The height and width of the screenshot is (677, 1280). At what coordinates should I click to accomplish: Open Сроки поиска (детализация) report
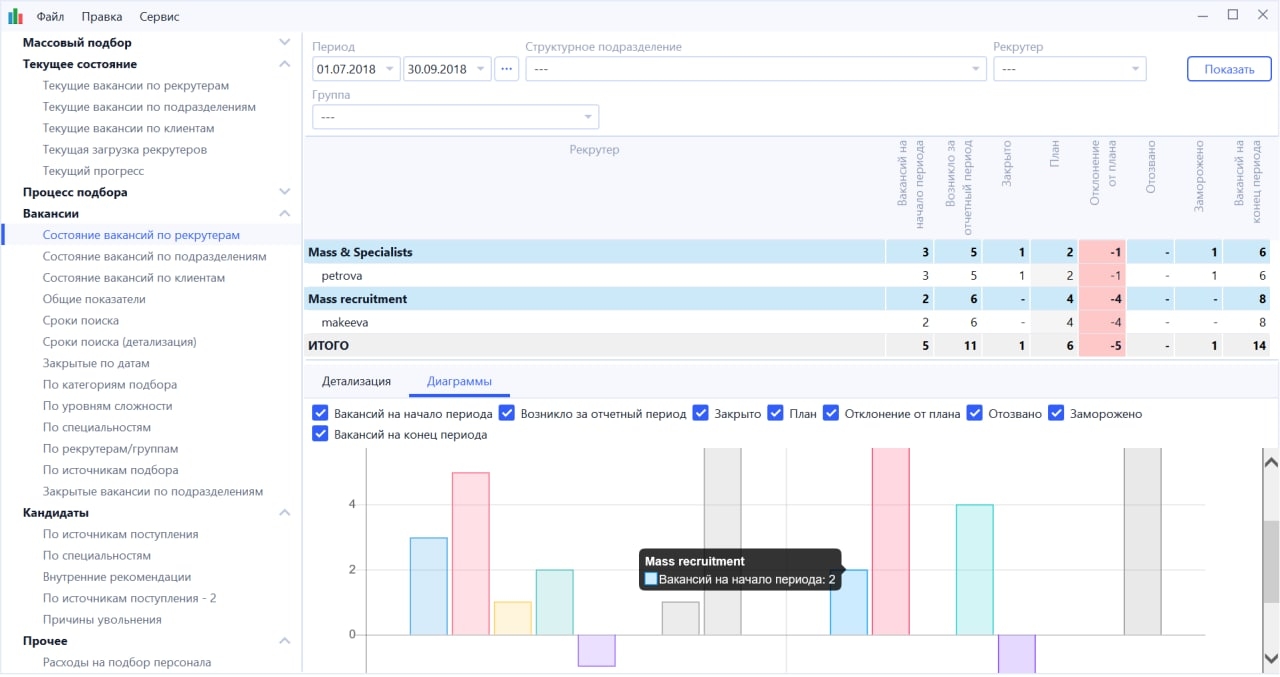[119, 341]
